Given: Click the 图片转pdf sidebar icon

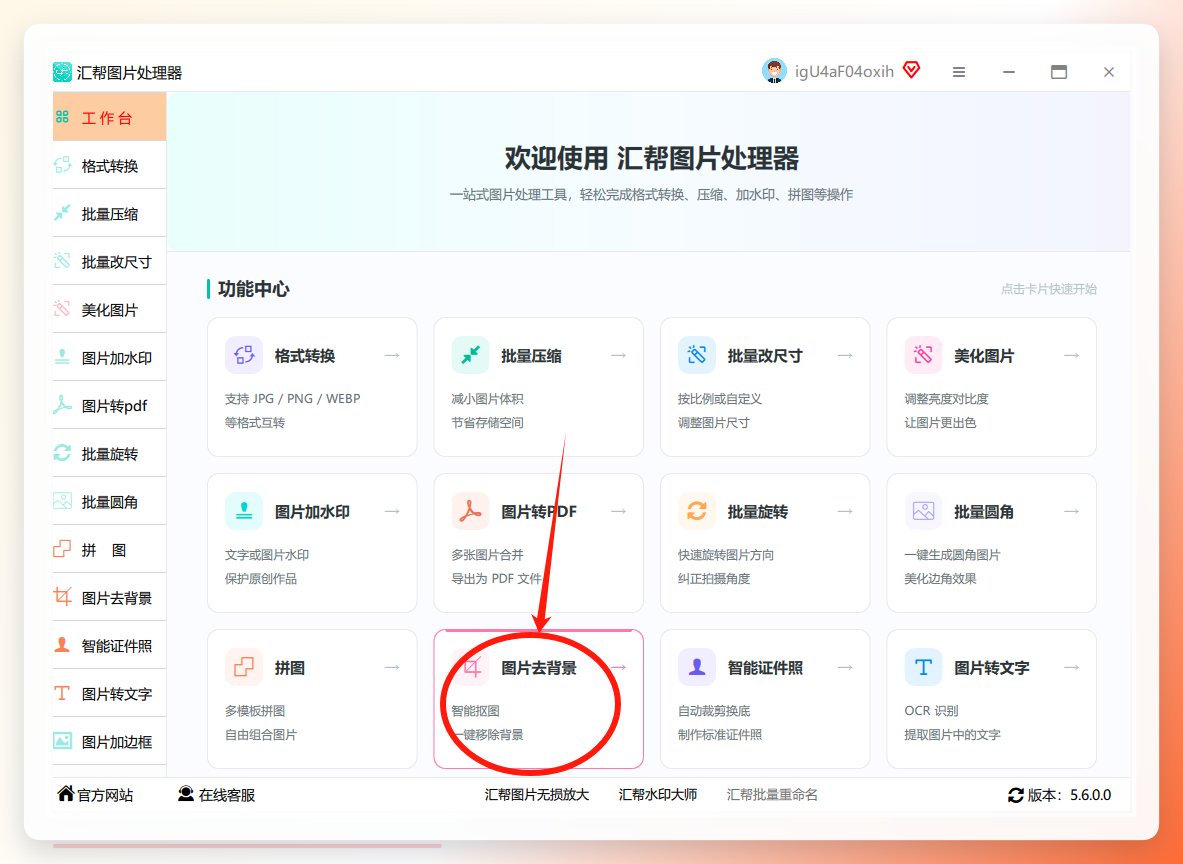Looking at the screenshot, I should coord(62,406).
